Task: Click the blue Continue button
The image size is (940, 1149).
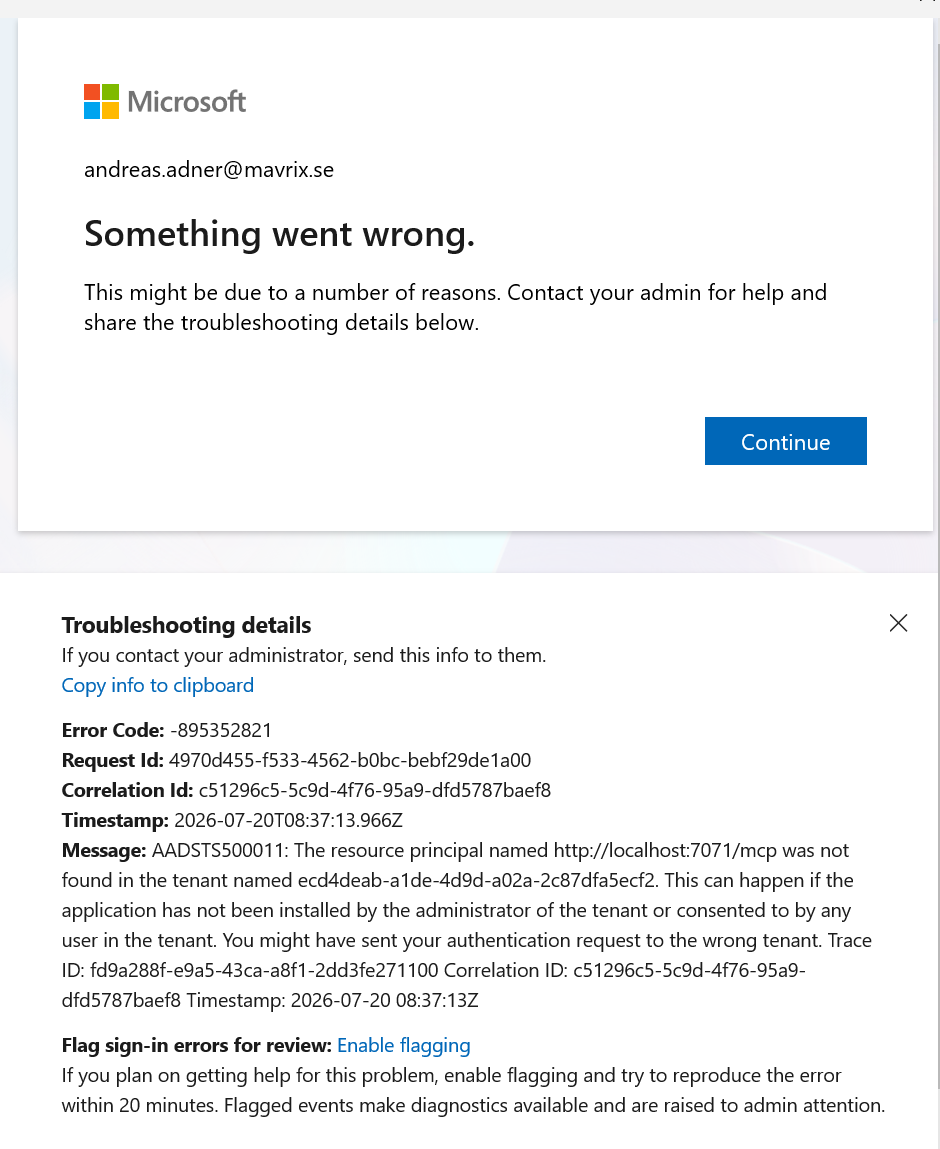Action: click(785, 441)
